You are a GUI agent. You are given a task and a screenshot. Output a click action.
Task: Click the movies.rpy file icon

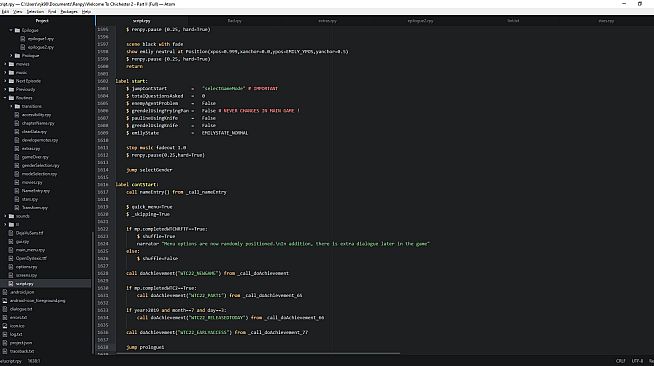tap(17, 182)
